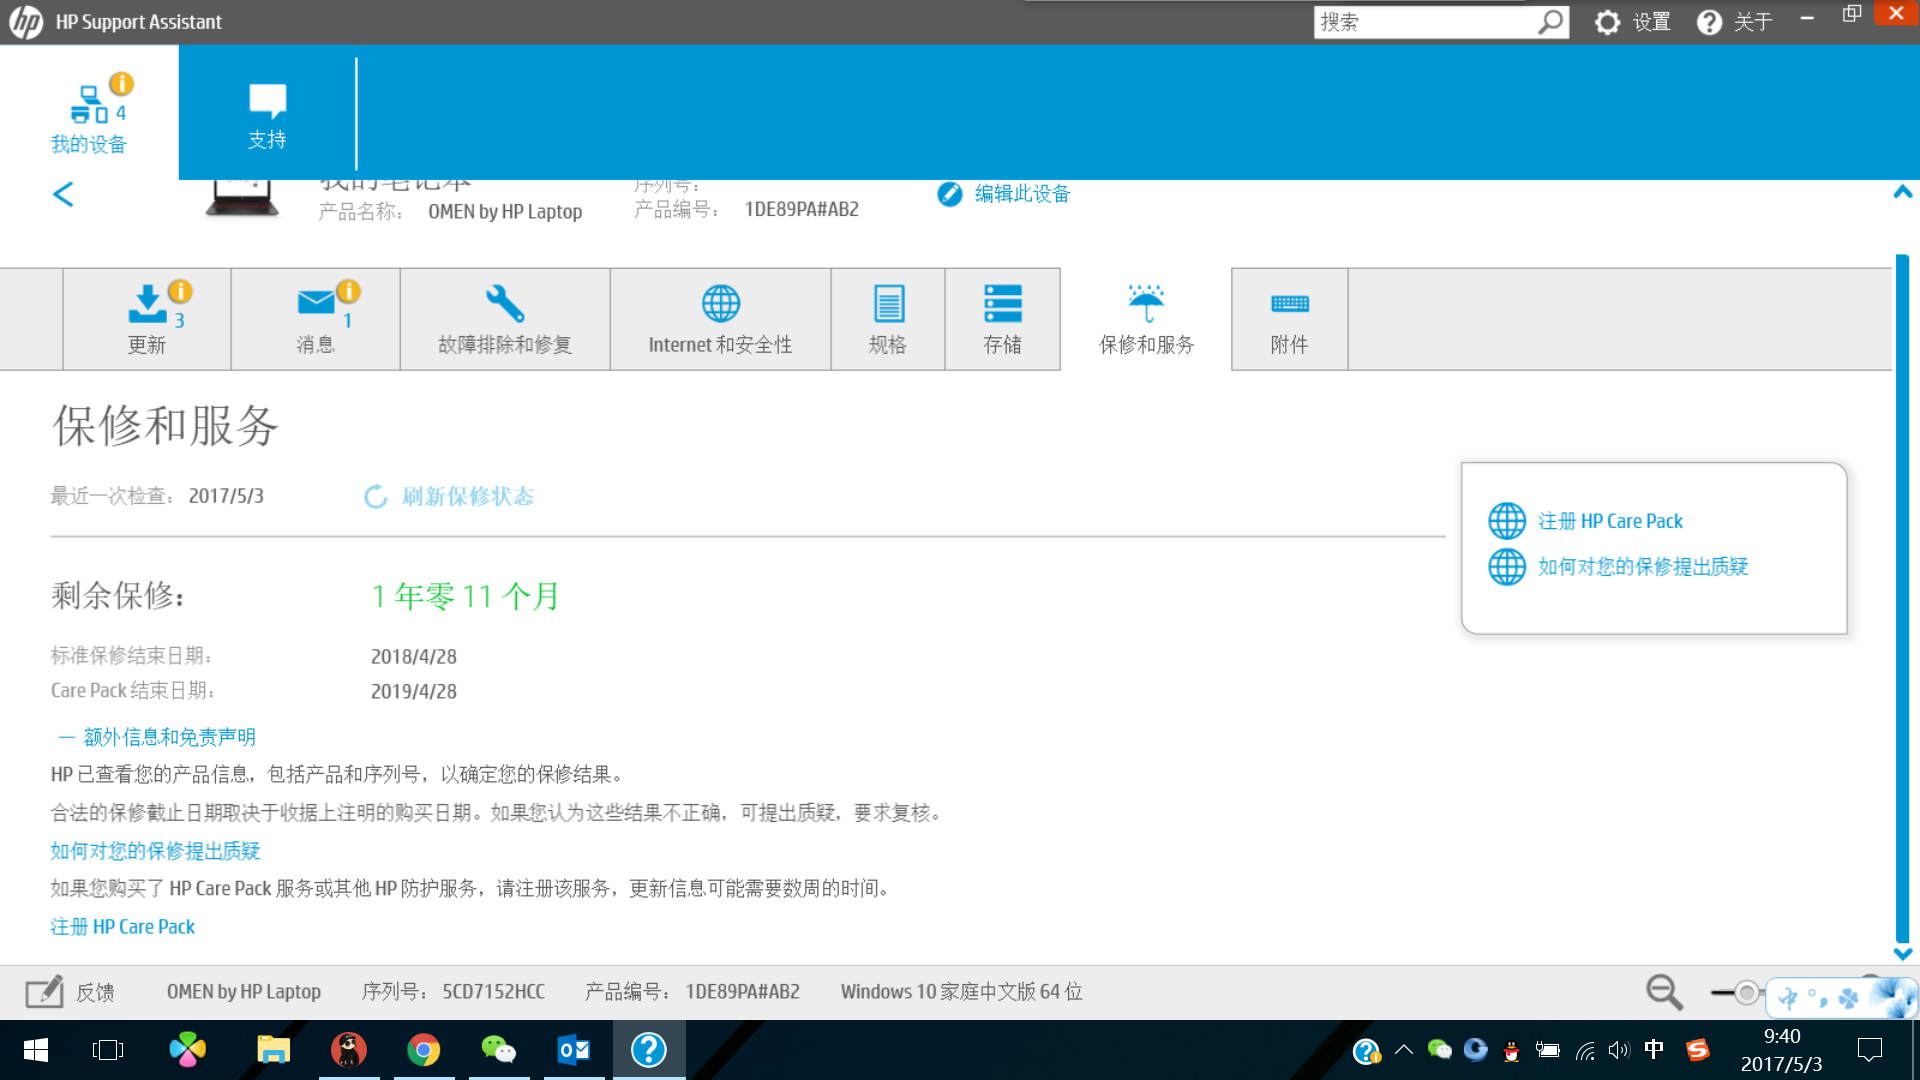Viewport: 1920px width, 1080px height.
Task: Open 设置 (Settings) gear in titlebar
Action: [x=1606, y=21]
